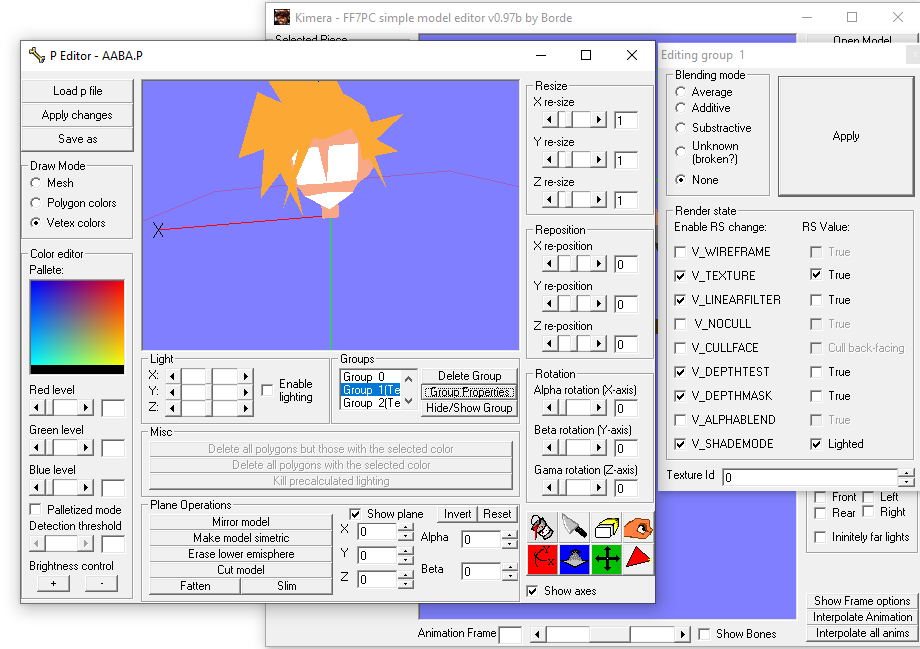
Task: Select the paint bucket tool
Action: (543, 527)
